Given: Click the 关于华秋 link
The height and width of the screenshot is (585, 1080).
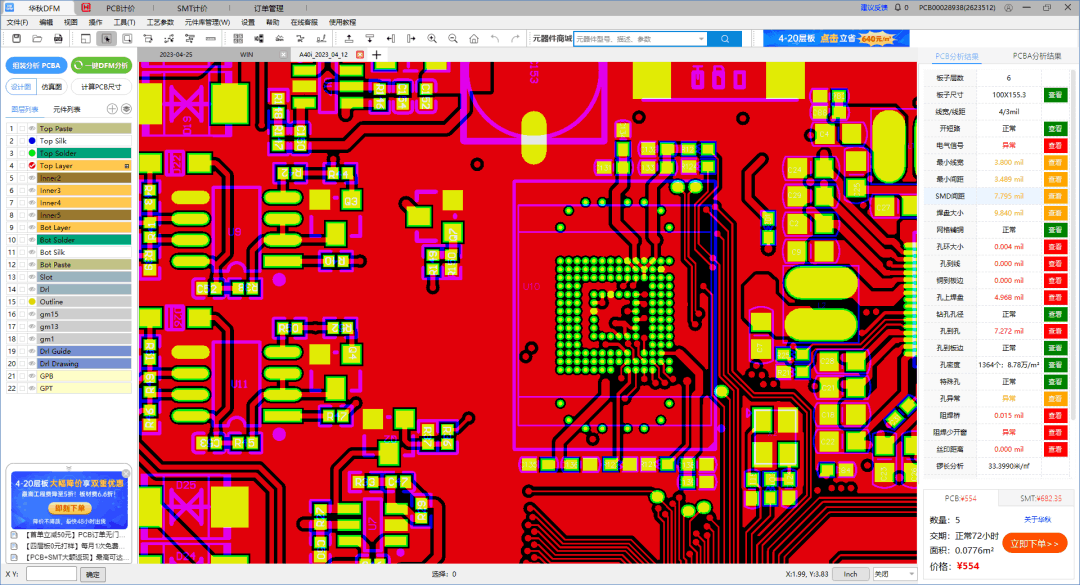Looking at the screenshot, I should point(1037,520).
